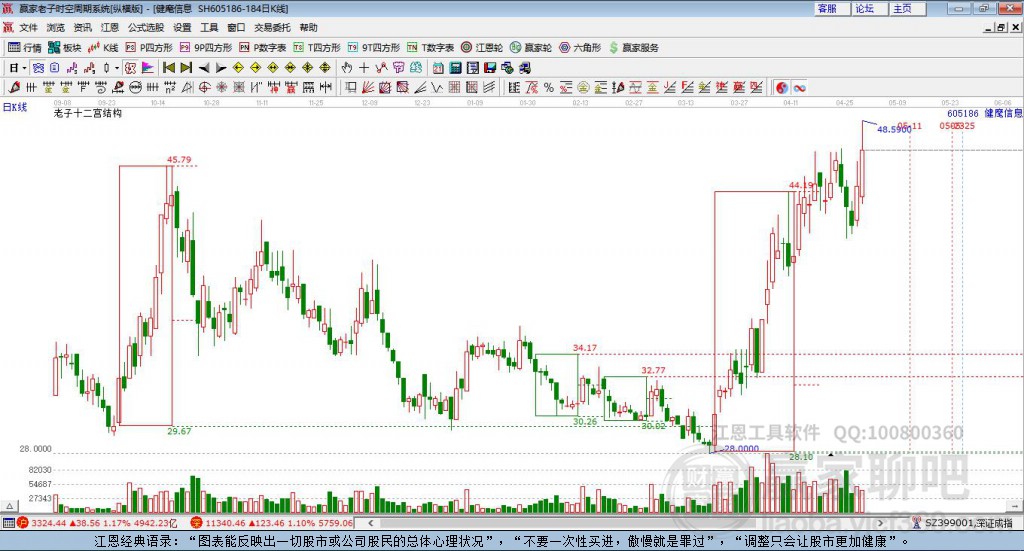Open the 六角形 hexagon tool
The image size is (1024, 551).
coord(580,48)
